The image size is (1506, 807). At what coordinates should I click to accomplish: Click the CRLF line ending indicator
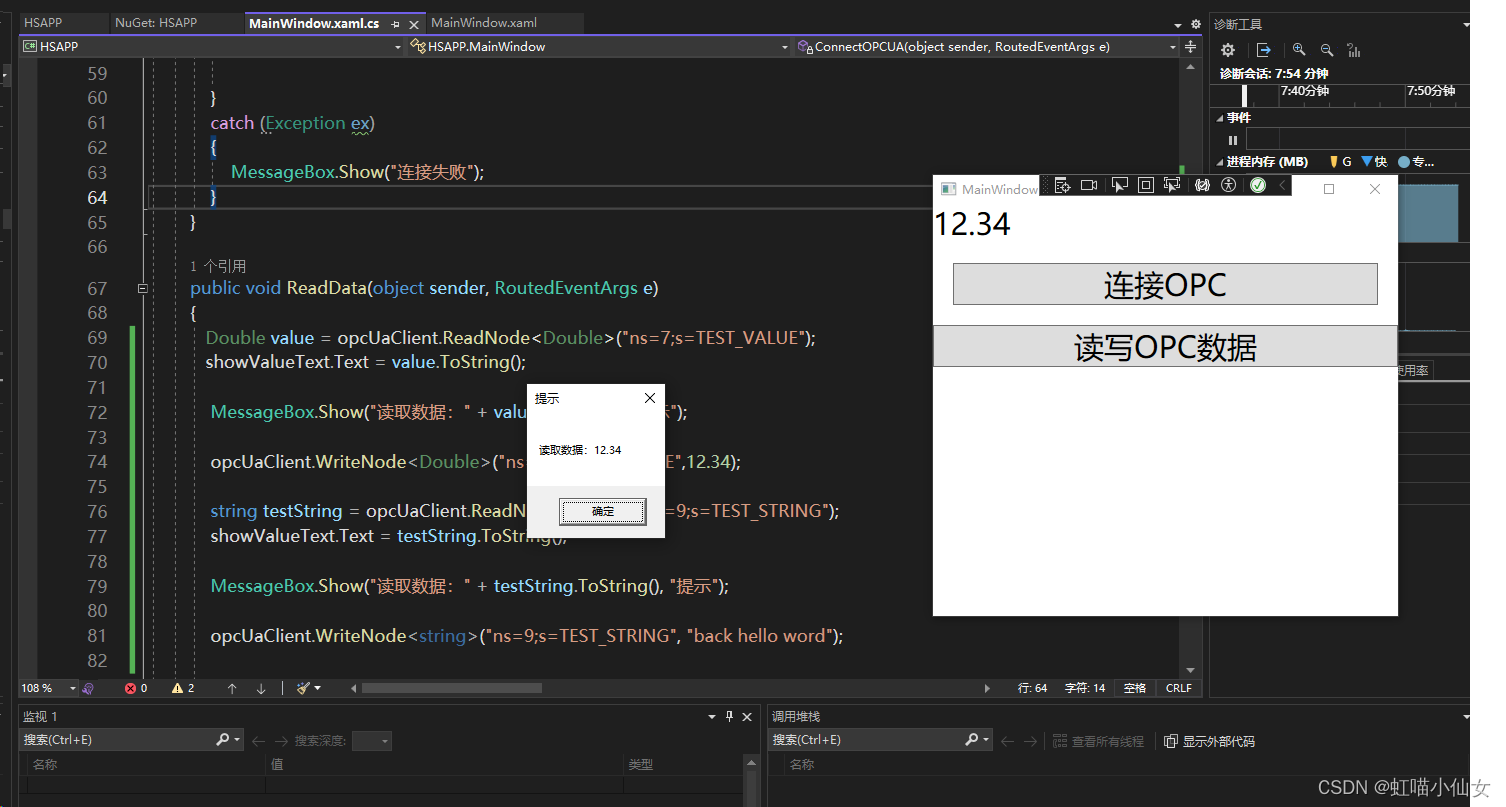click(x=1179, y=688)
